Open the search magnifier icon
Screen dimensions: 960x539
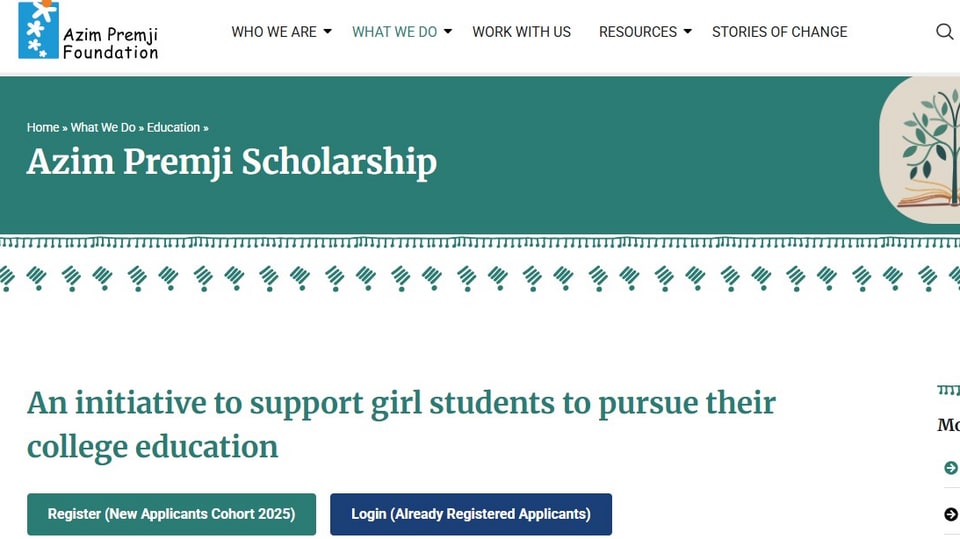click(x=945, y=31)
